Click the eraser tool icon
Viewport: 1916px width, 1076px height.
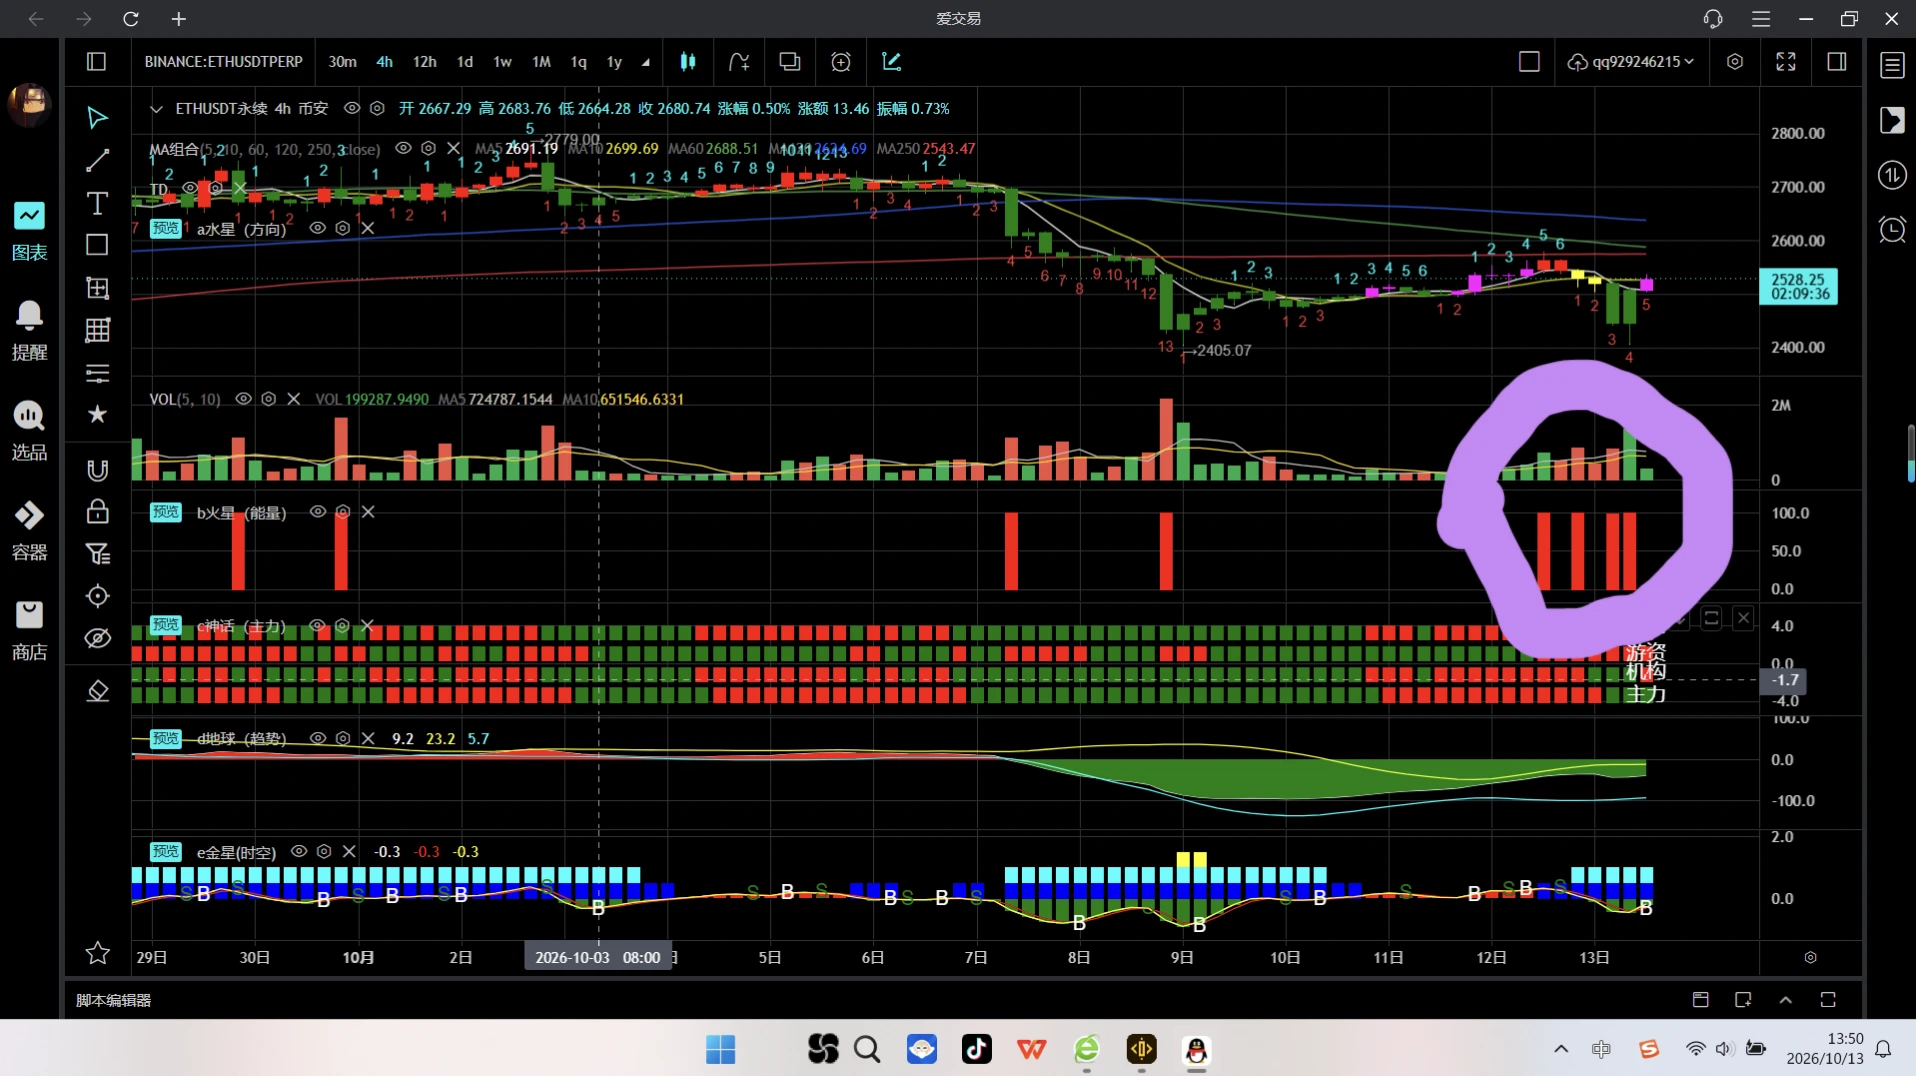tap(97, 691)
